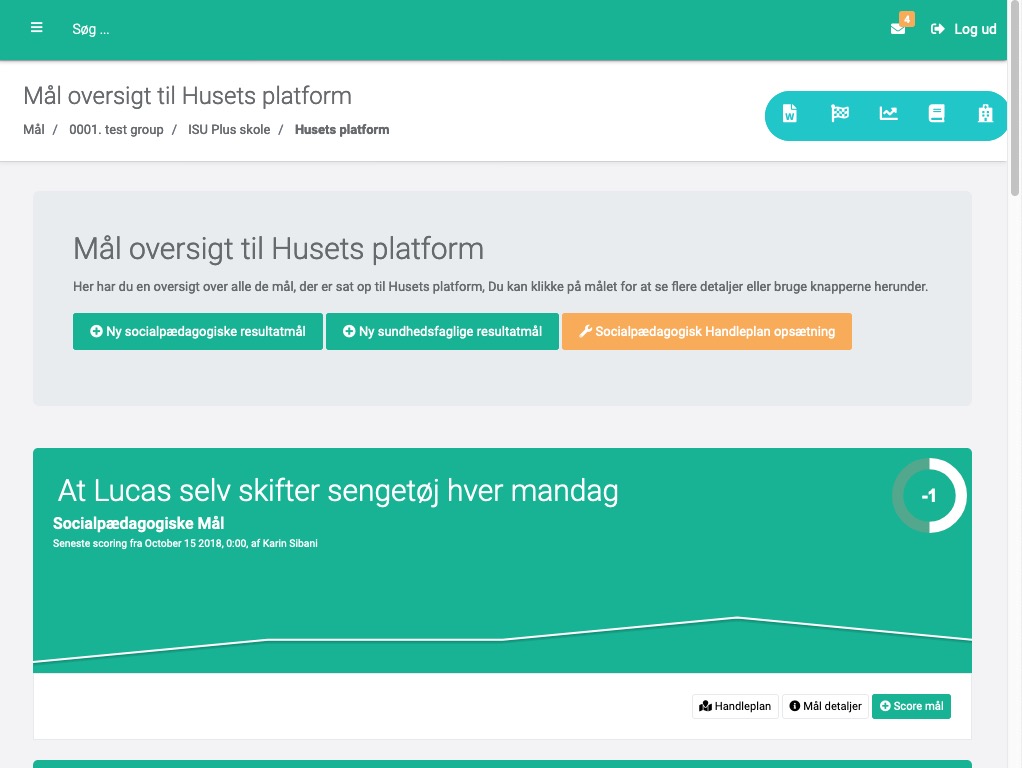Open the hamburger menu icon
Viewport: 1022px width, 768px height.
37,28
